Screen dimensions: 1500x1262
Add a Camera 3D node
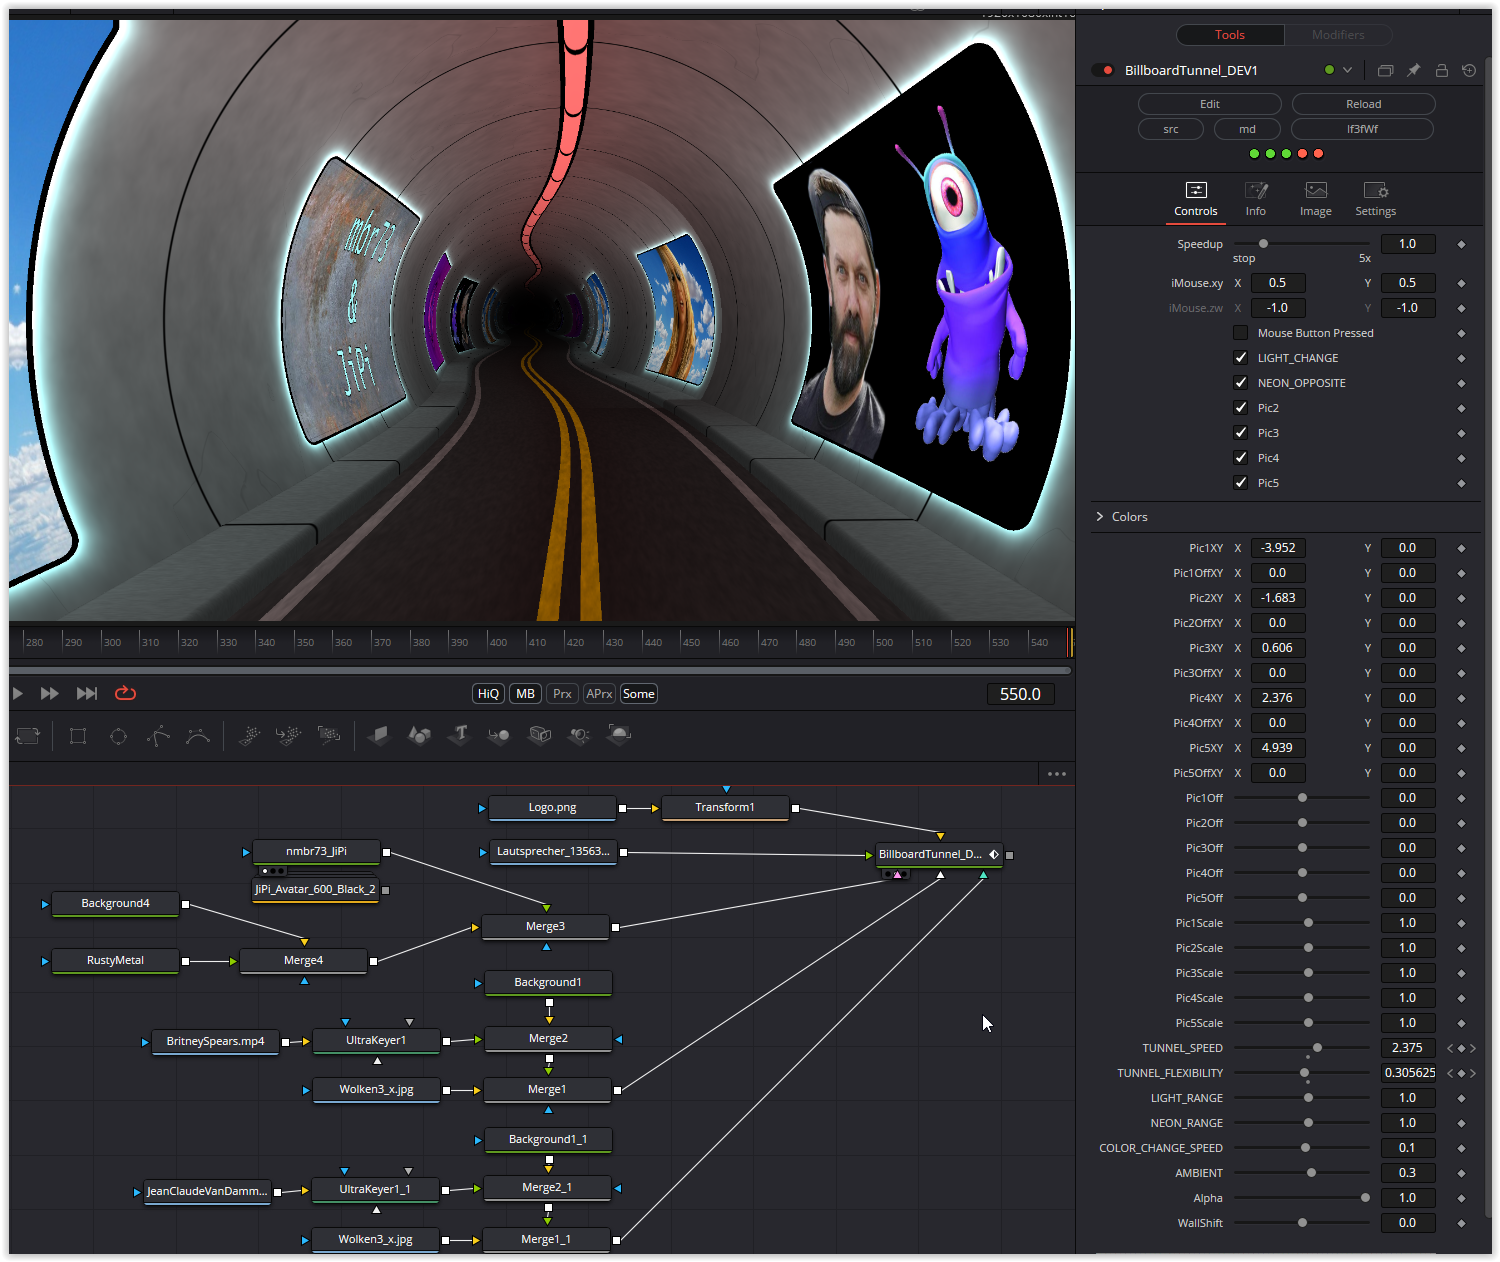(540, 736)
